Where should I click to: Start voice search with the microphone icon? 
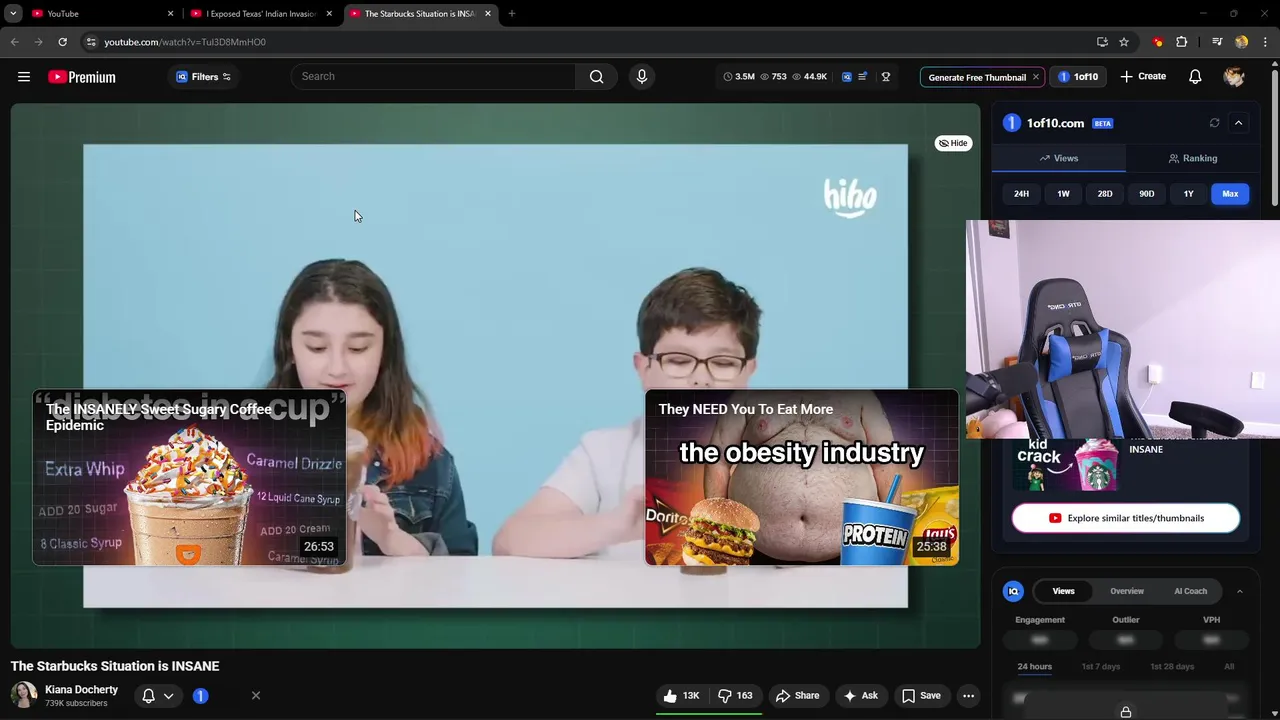click(642, 76)
